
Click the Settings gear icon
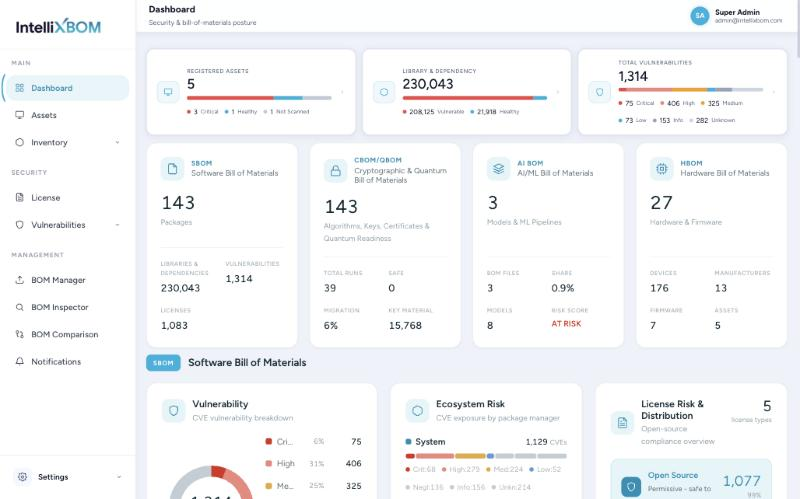22,477
